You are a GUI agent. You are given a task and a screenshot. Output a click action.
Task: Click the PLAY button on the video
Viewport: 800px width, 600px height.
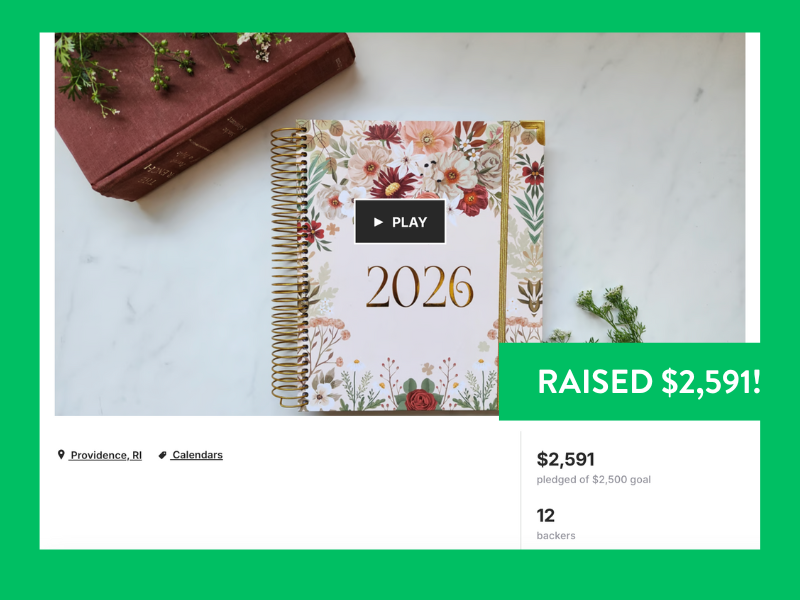[x=400, y=222]
